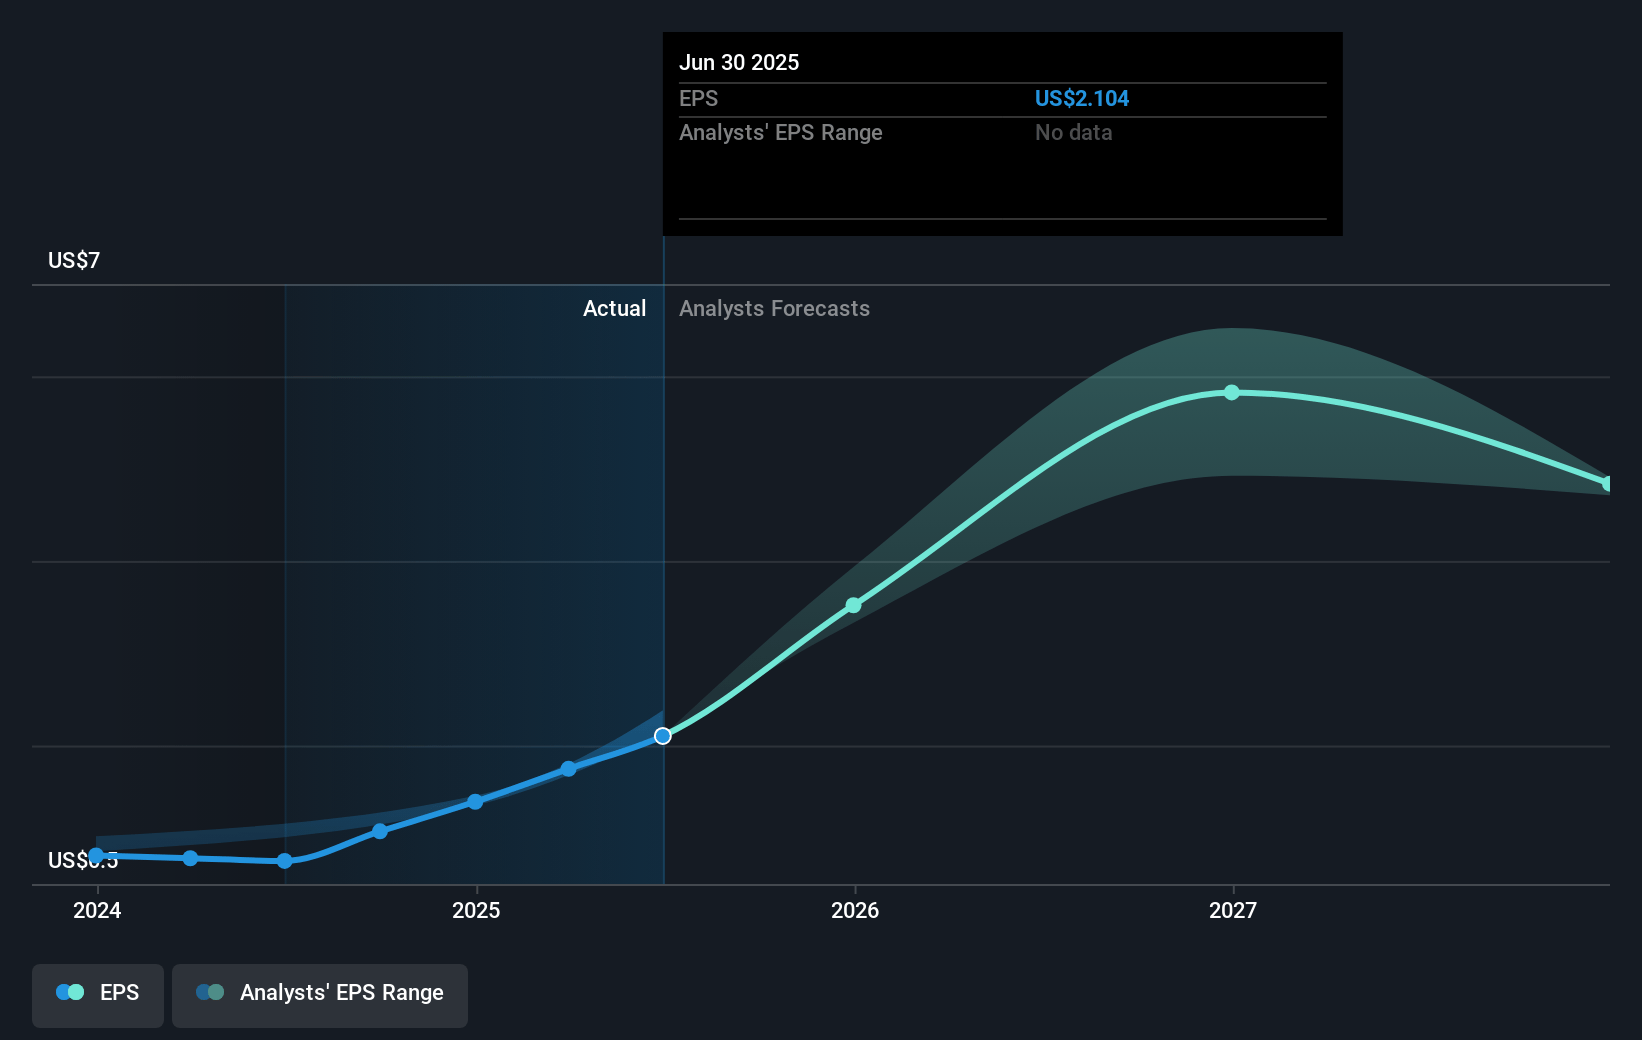Click the 'Jun 30 2025' tooltip heading
Viewport: 1642px width, 1040px height.
[739, 63]
